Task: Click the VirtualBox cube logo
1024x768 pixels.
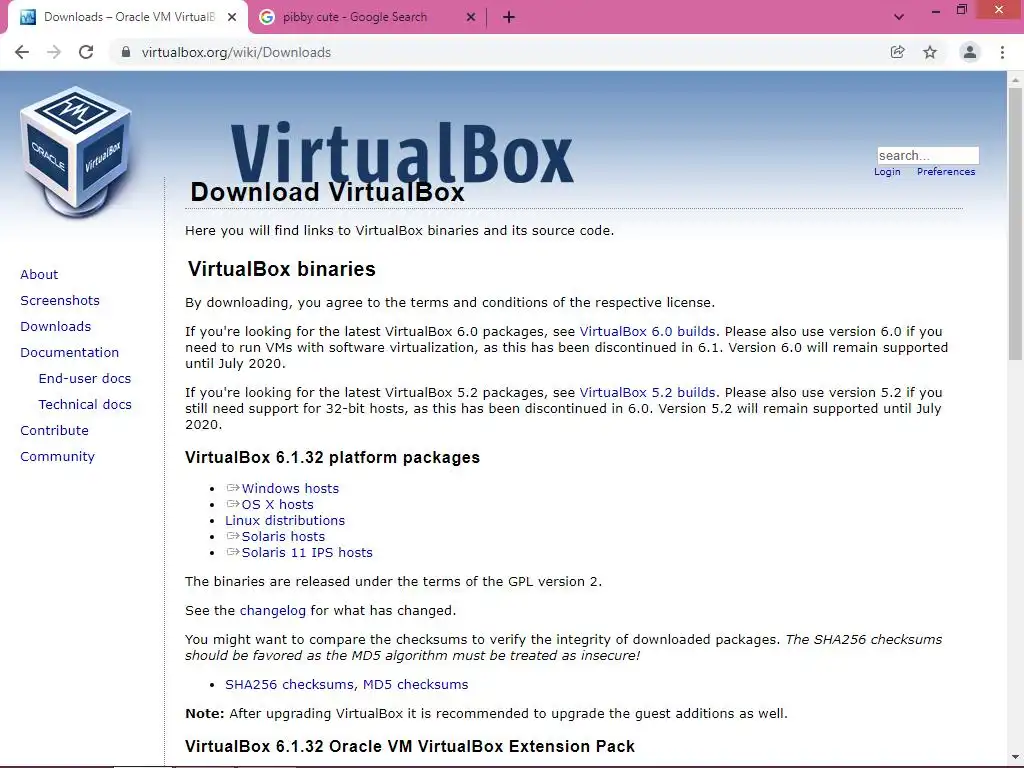Action: tap(76, 152)
